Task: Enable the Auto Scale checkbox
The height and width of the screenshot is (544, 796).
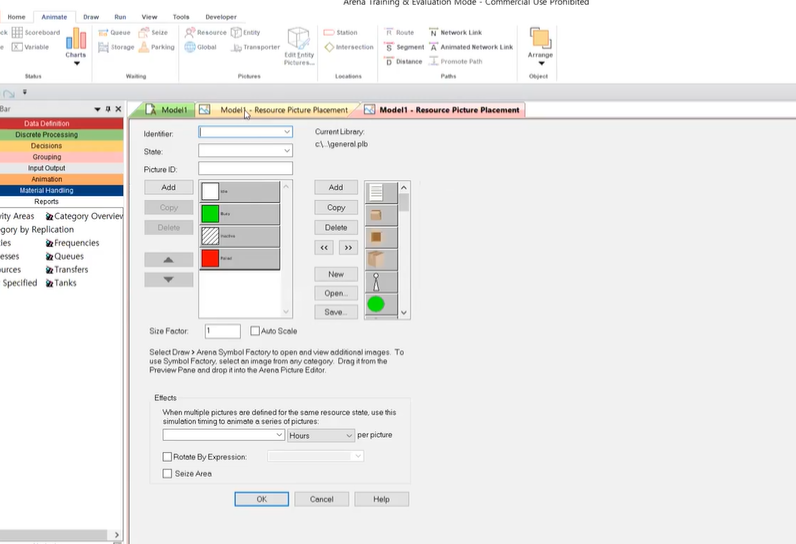Action: 255,331
